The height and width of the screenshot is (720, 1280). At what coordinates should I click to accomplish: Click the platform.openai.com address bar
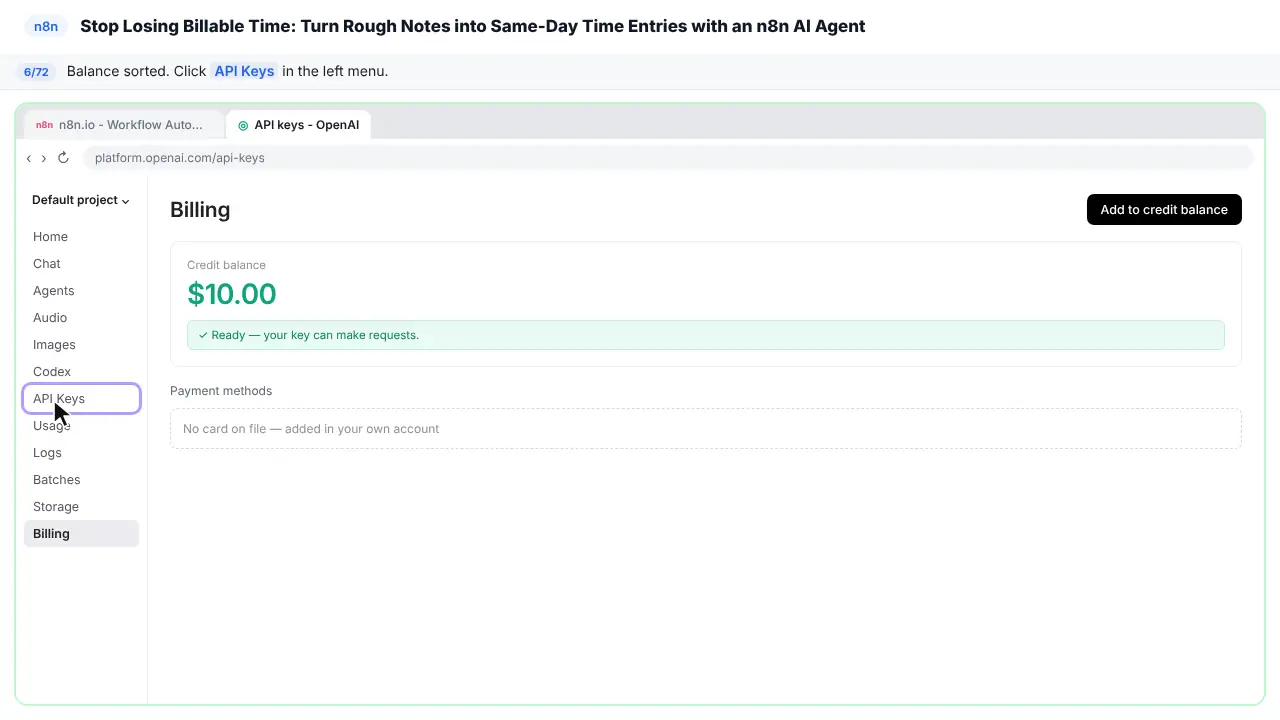668,158
